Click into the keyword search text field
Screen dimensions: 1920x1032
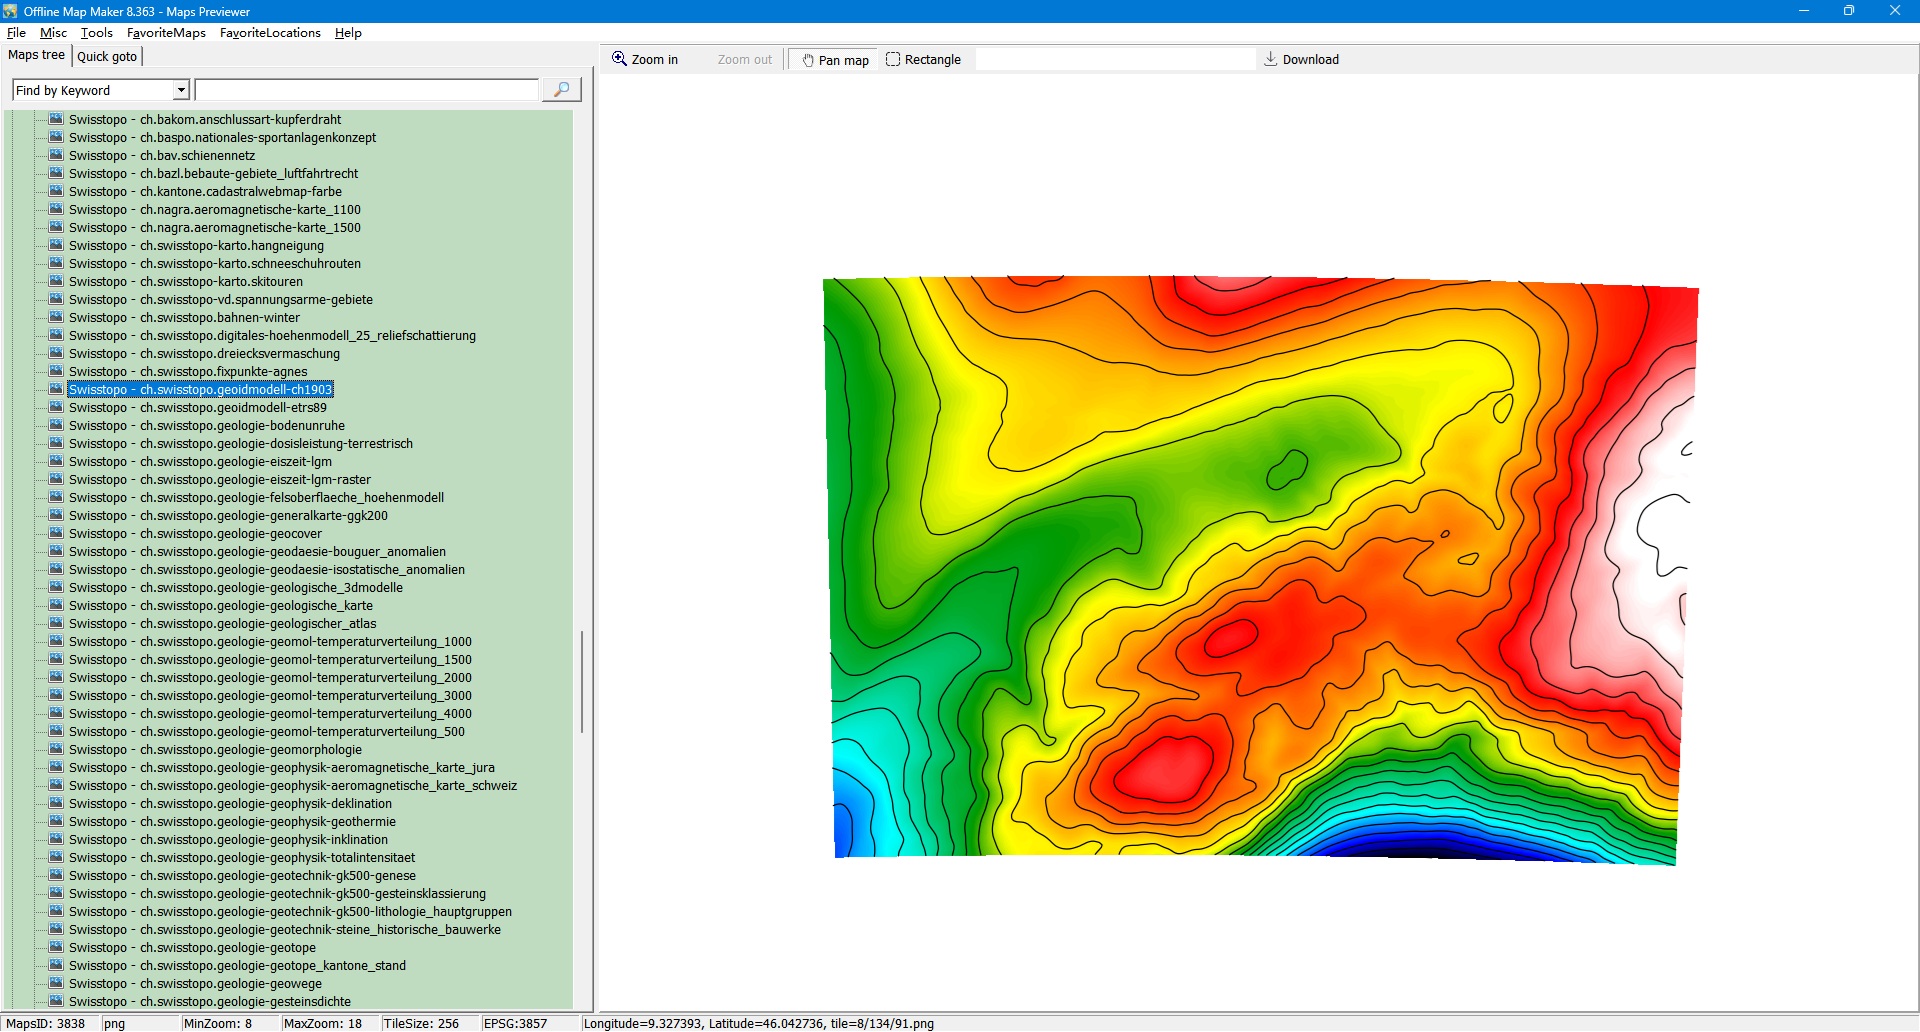(x=366, y=91)
